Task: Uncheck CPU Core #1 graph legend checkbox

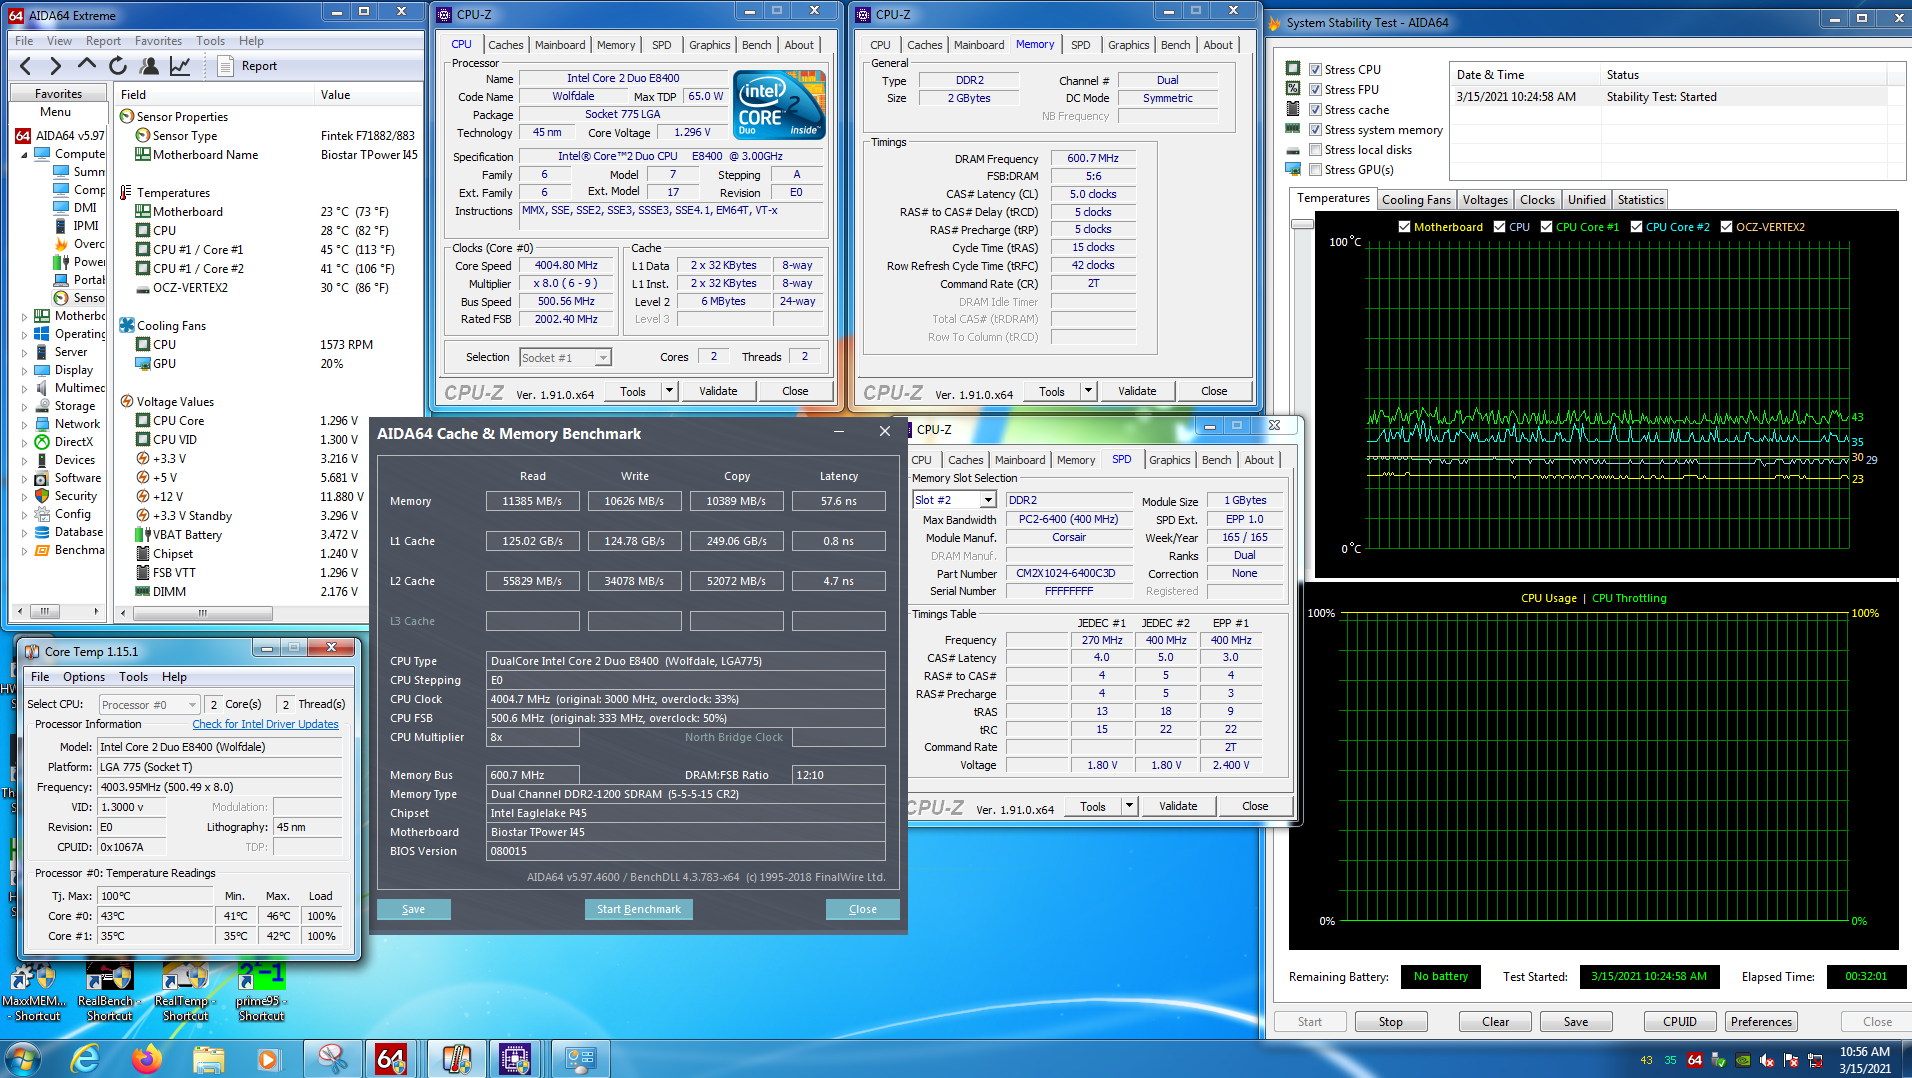Action: pos(1547,227)
